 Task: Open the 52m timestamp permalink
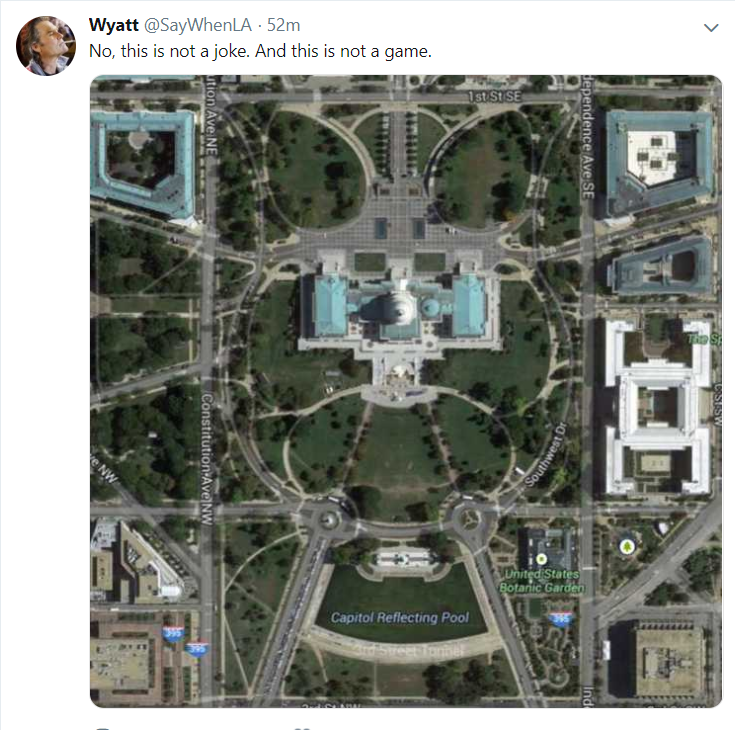pos(284,25)
